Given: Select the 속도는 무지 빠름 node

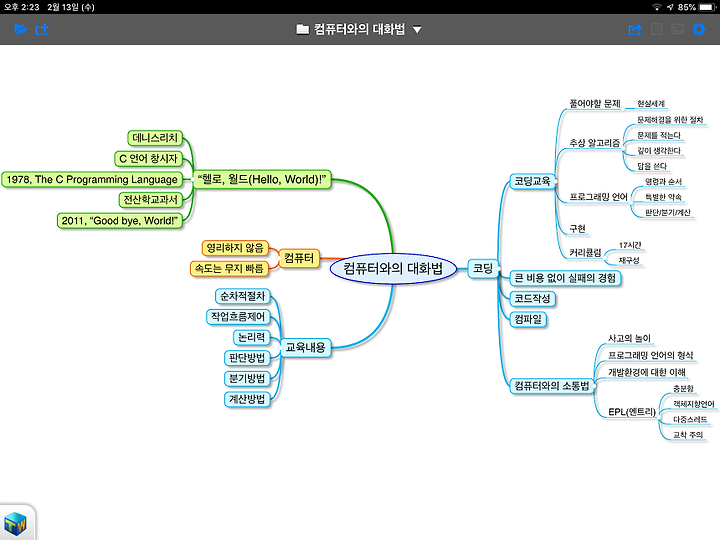Looking at the screenshot, I should tap(229, 268).
